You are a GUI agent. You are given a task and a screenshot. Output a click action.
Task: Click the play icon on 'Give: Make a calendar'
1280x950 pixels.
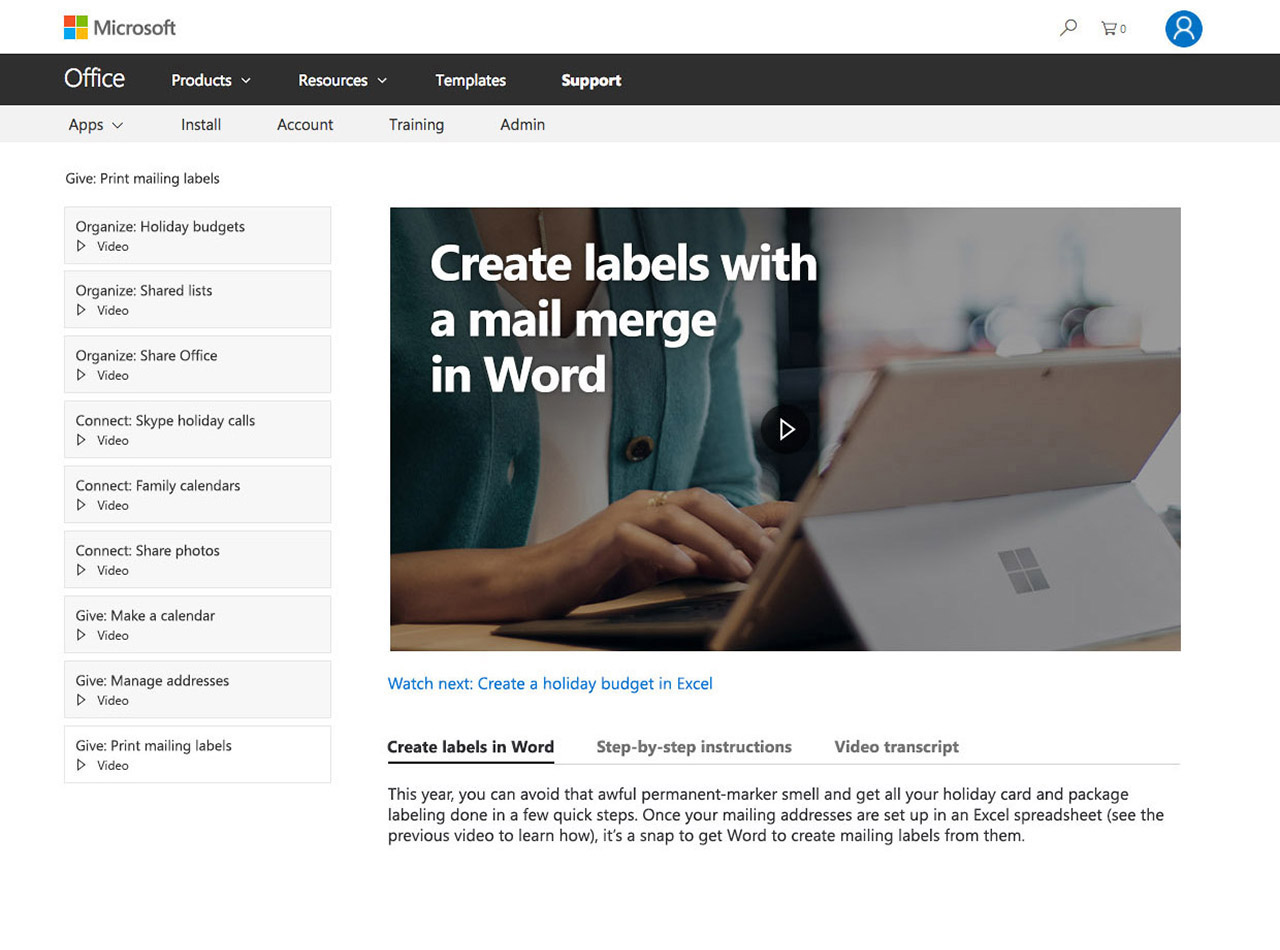coord(80,635)
